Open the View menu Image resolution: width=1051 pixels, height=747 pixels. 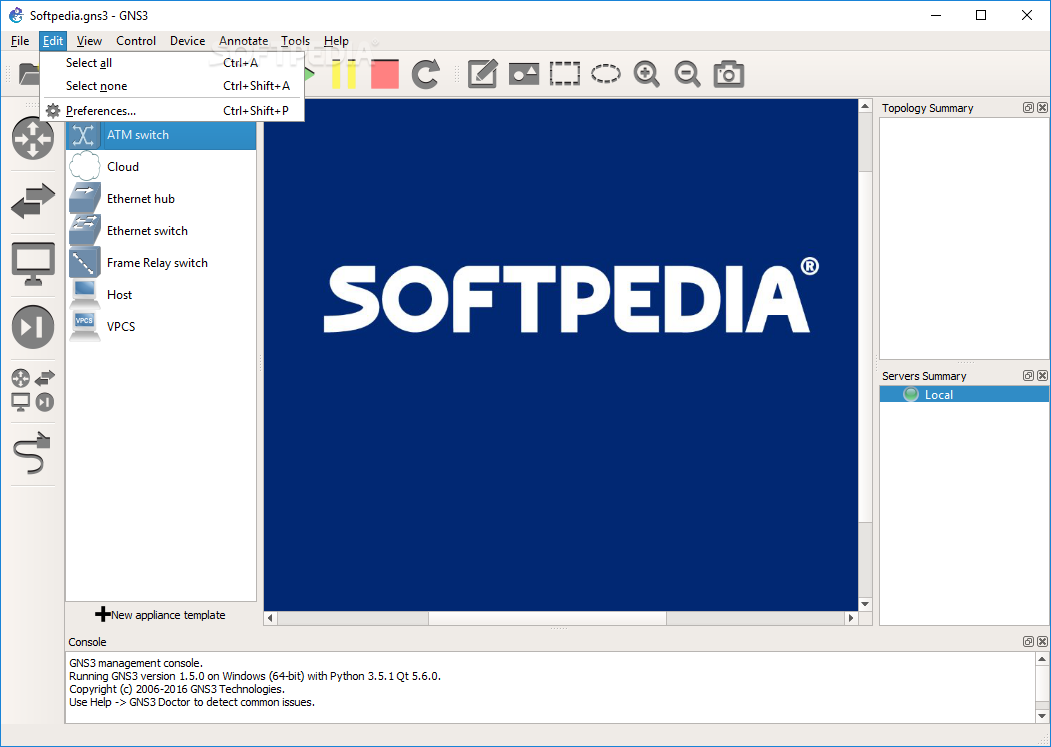[x=88, y=41]
